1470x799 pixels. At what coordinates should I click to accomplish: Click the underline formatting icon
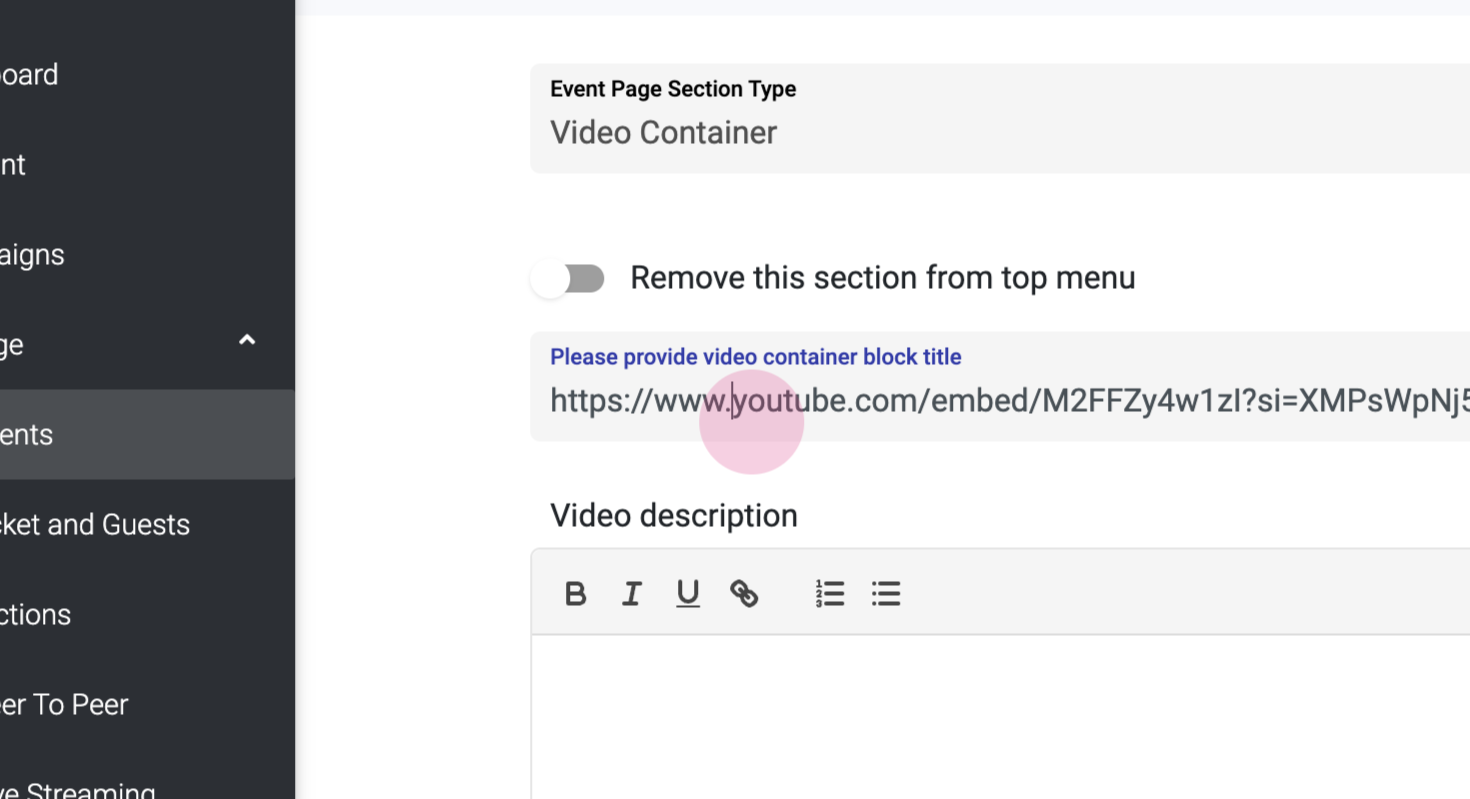click(x=688, y=594)
